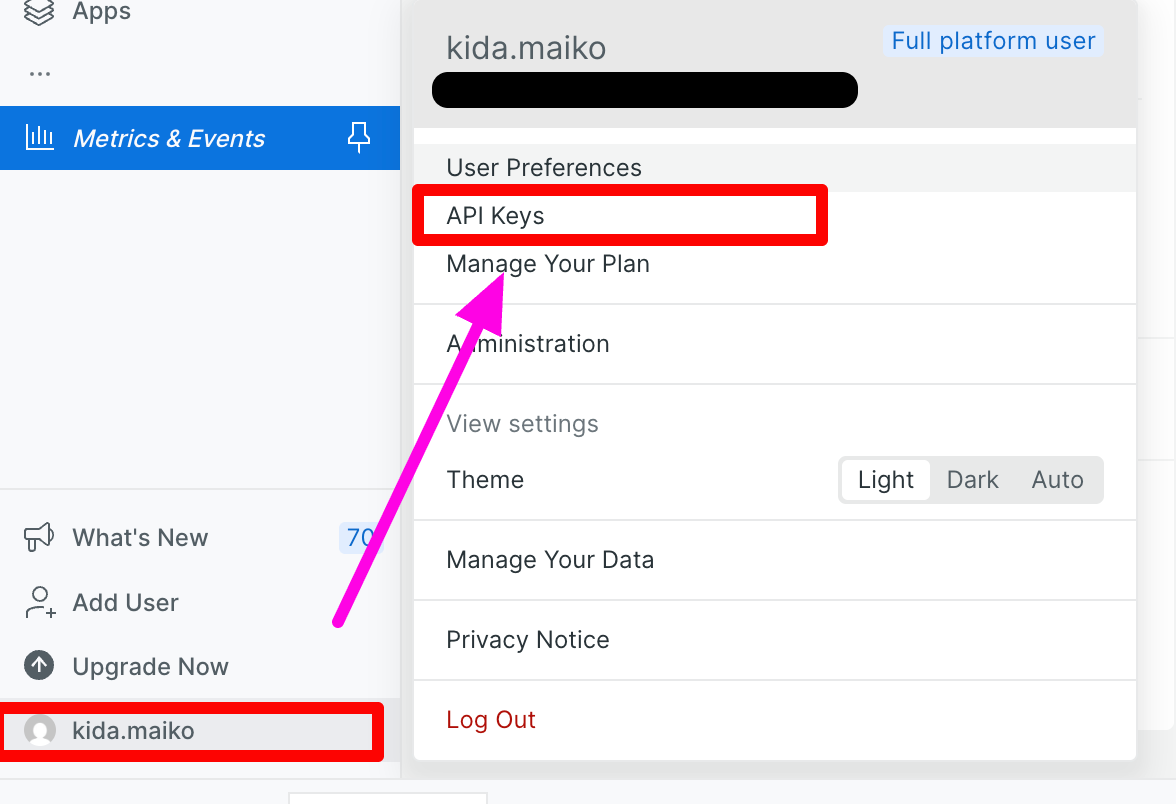
Task: Click the kida.maiko avatar icon
Action: (x=40, y=730)
